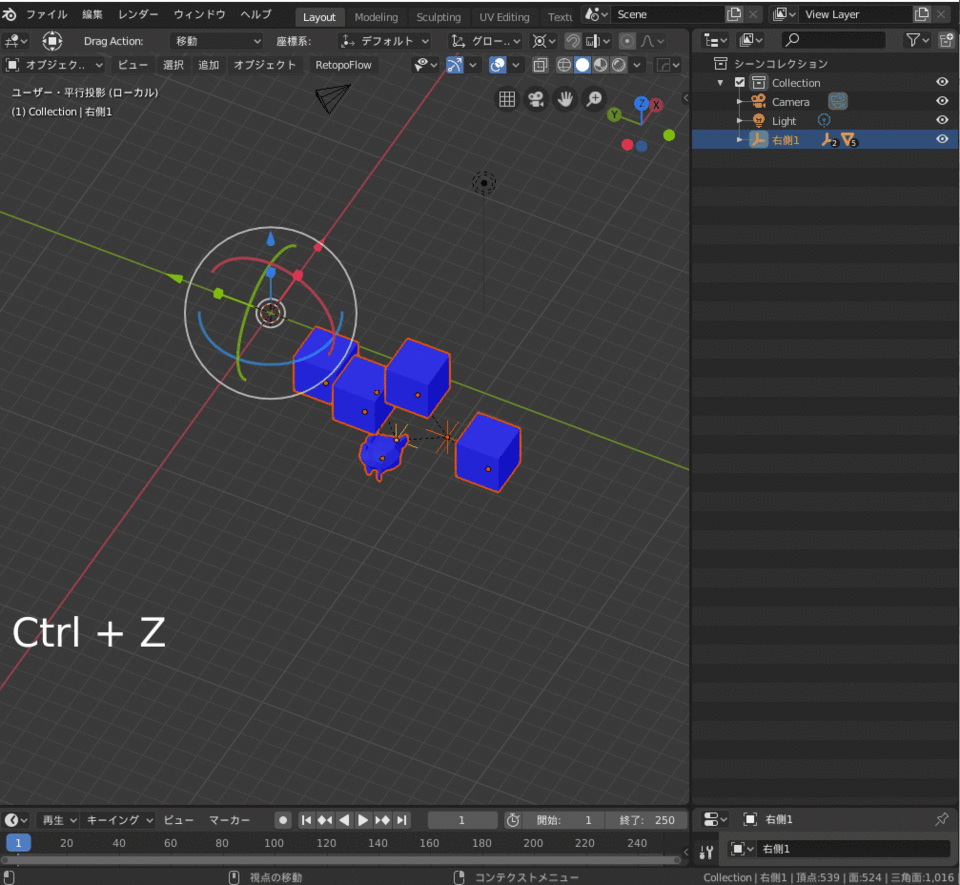Click the 終了 end frame field
The image size is (960, 885).
click(x=646, y=820)
